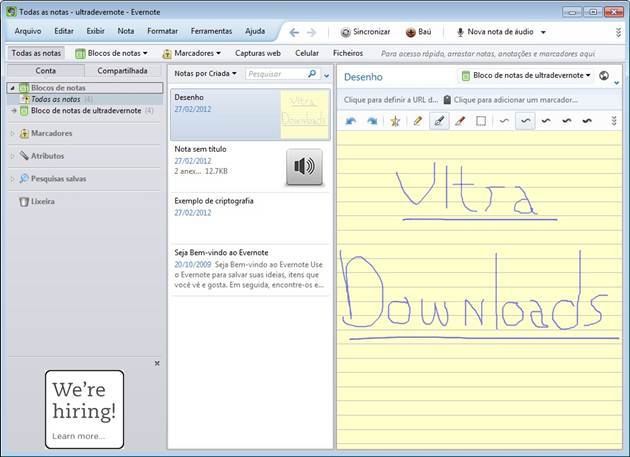This screenshot has height=457, width=630.
Task: Click Pesquisas salvas magnifier icon
Action: (x=24, y=178)
